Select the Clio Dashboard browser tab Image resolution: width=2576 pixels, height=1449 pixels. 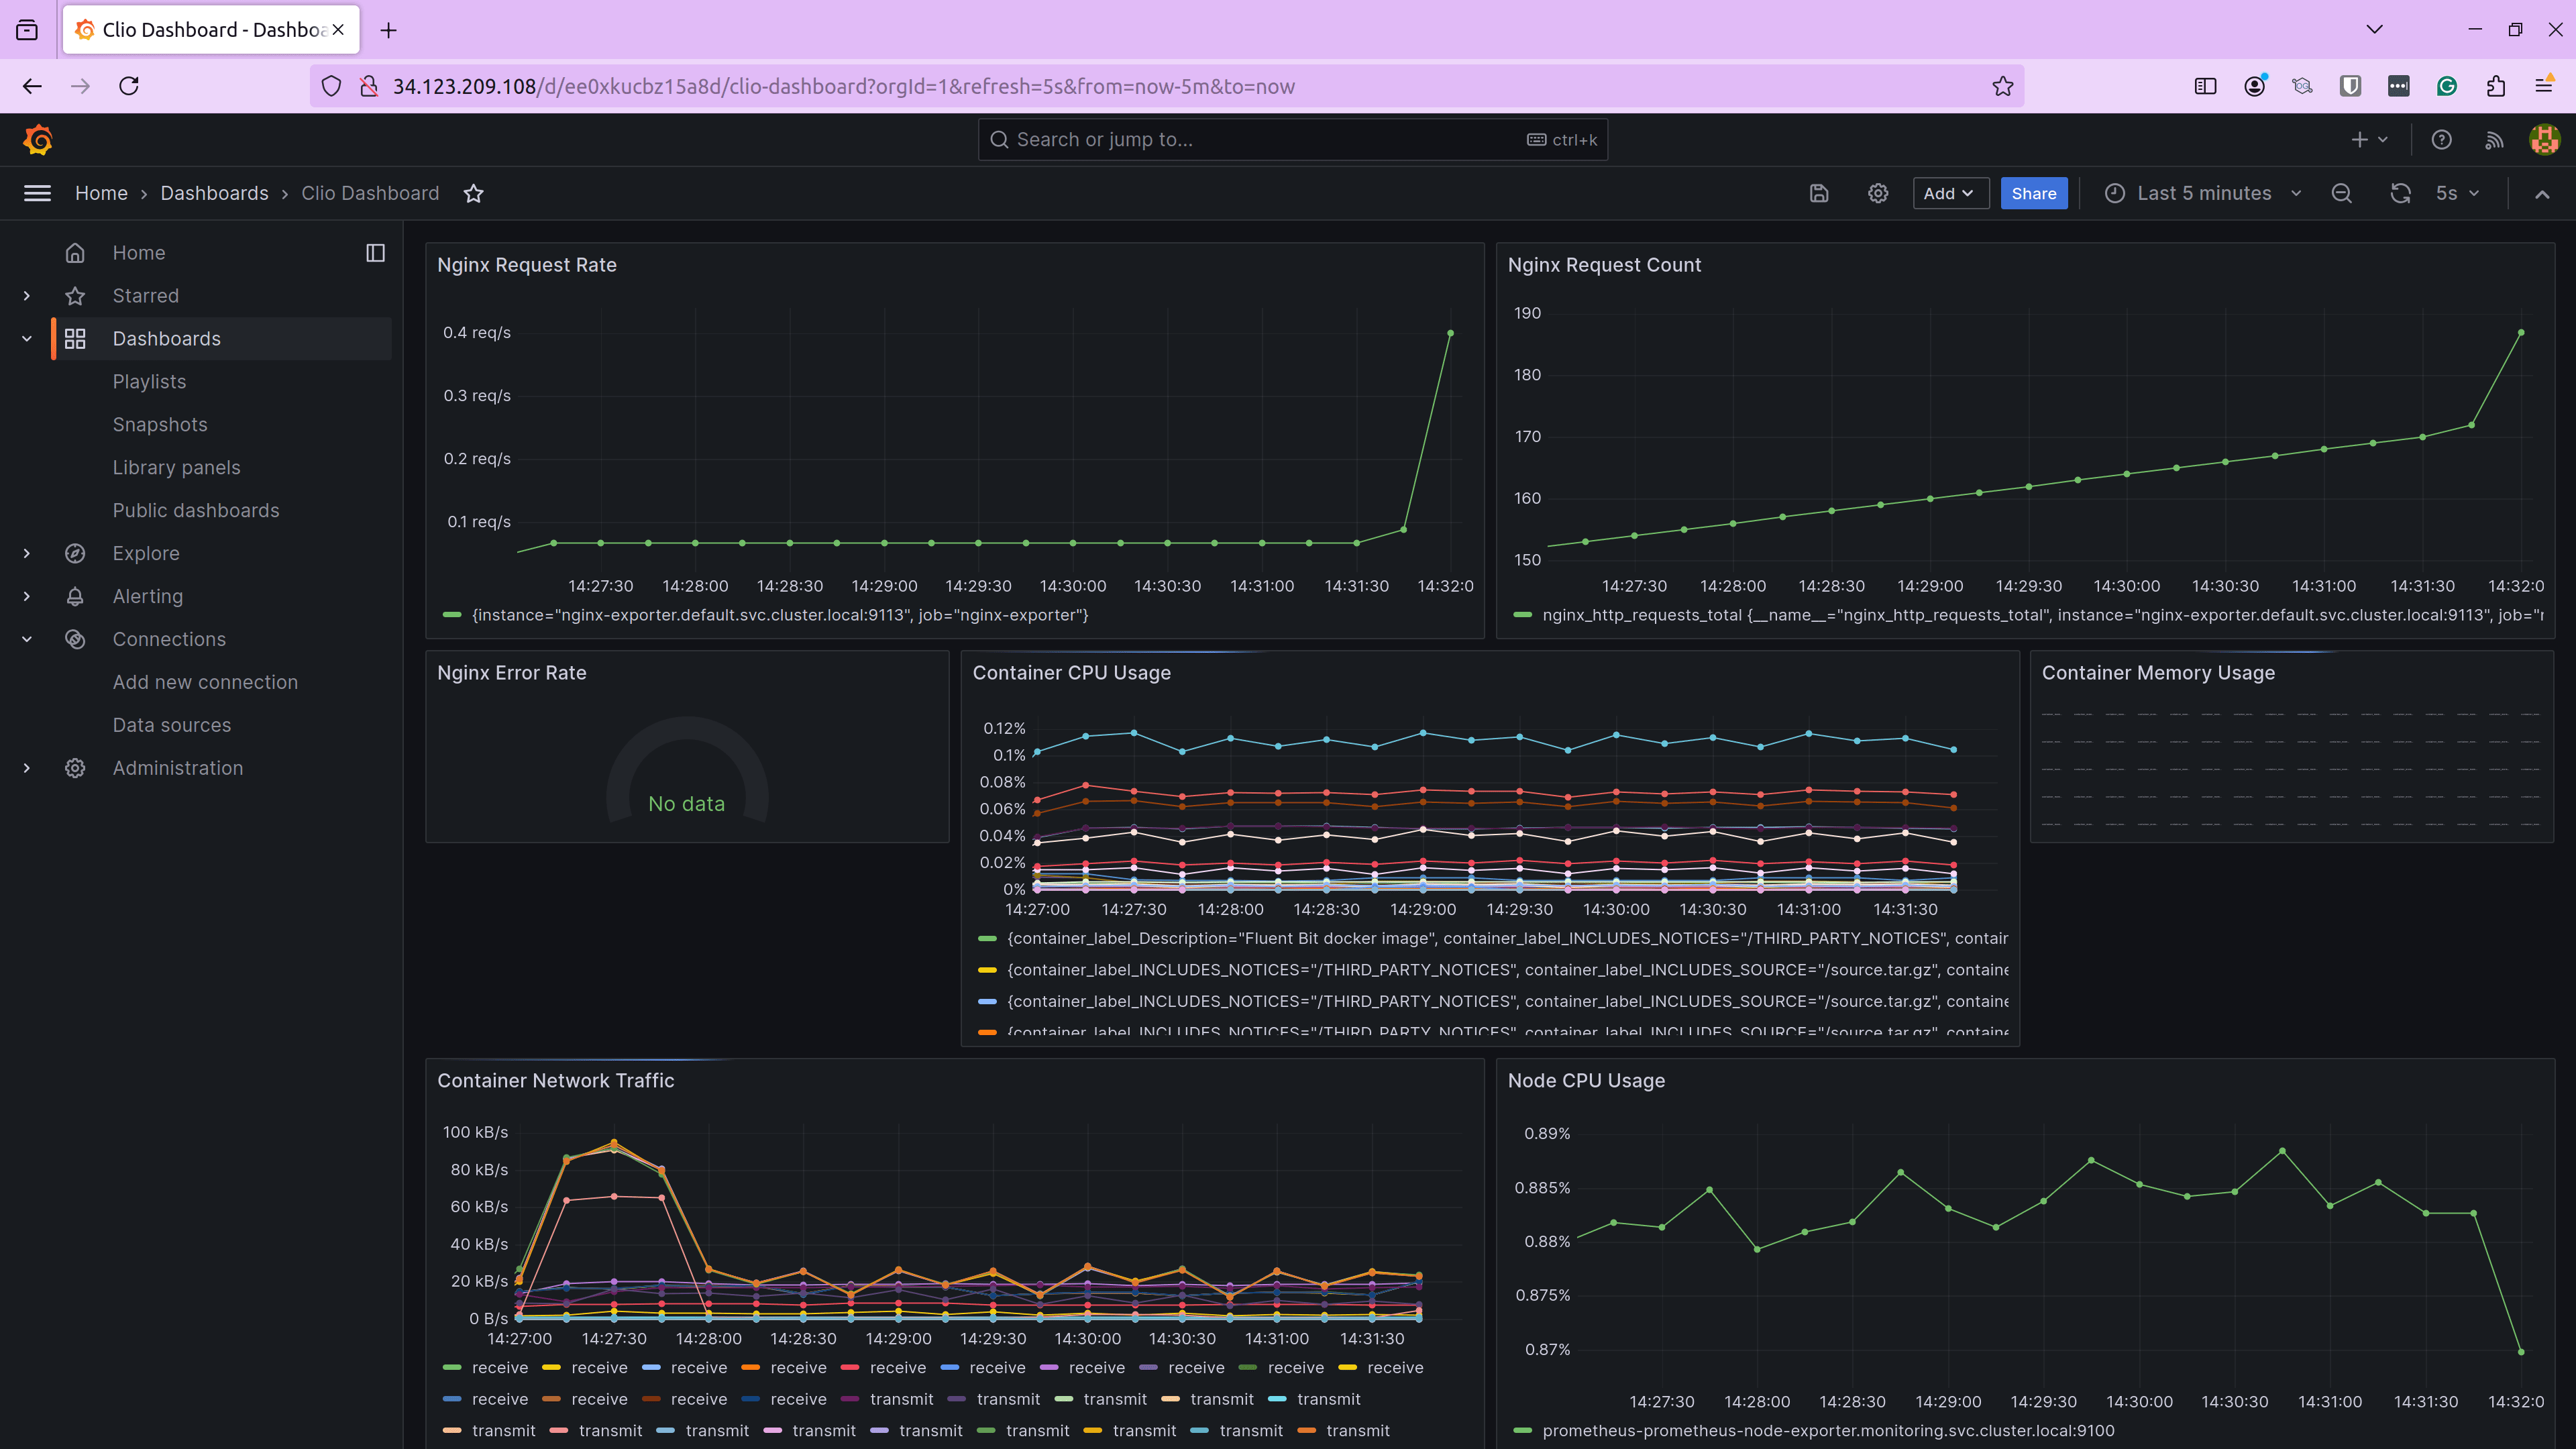pyautogui.click(x=211, y=30)
